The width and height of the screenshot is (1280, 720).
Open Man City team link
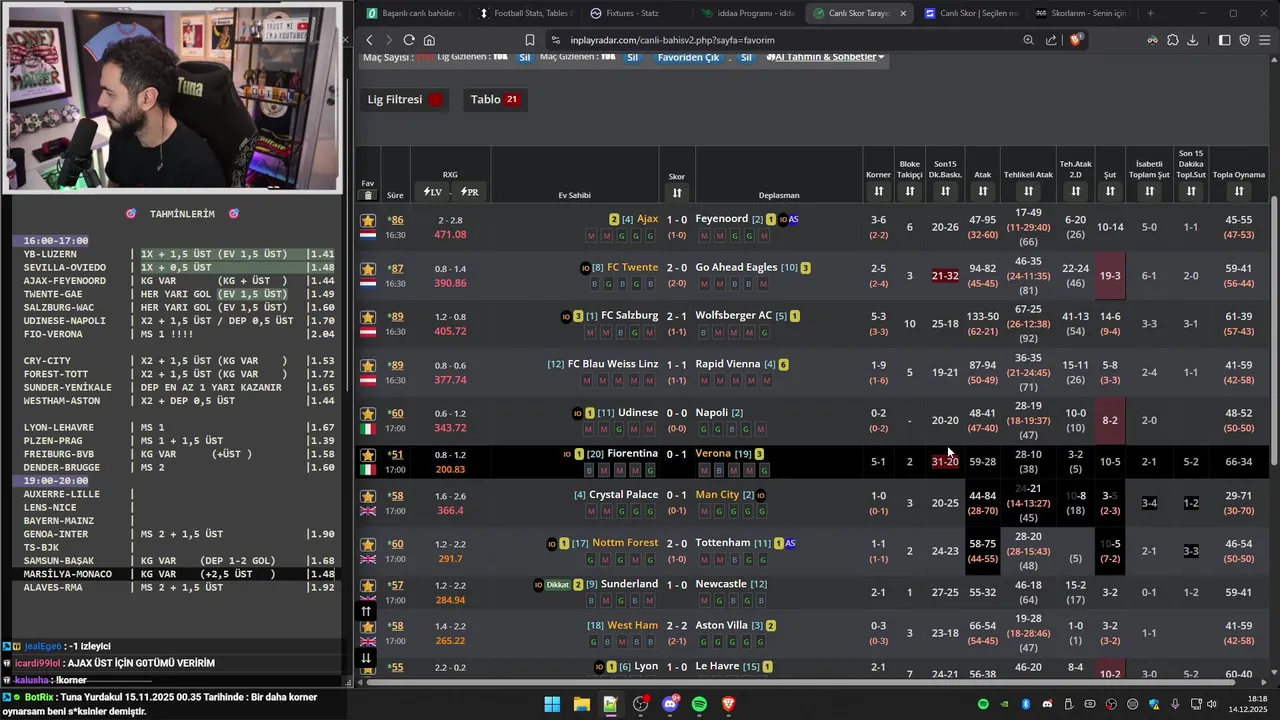click(717, 495)
